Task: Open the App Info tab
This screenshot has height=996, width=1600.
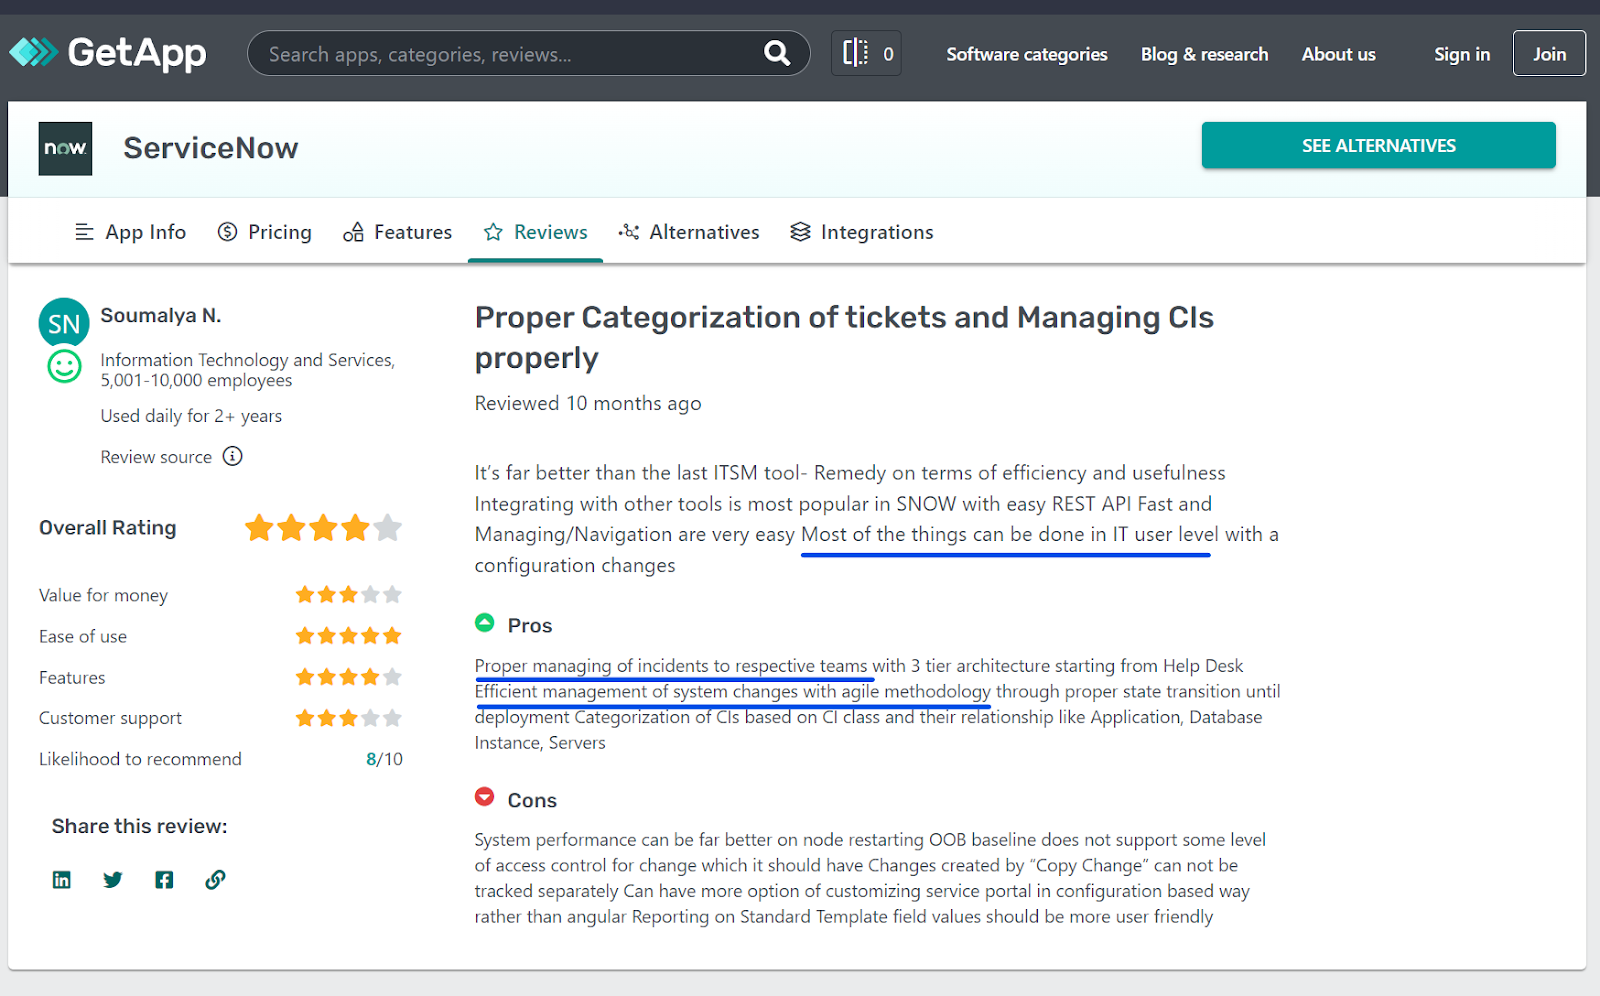Action: click(x=130, y=232)
